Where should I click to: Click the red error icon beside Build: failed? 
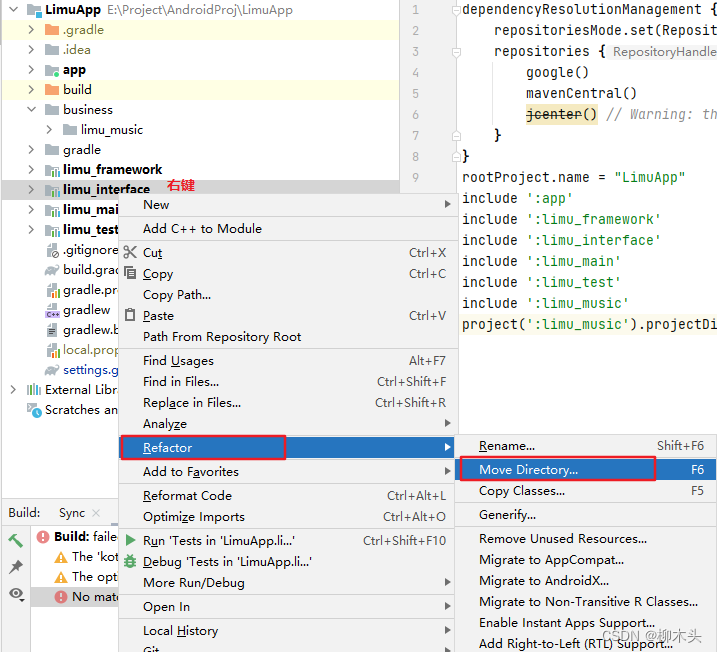click(43, 536)
